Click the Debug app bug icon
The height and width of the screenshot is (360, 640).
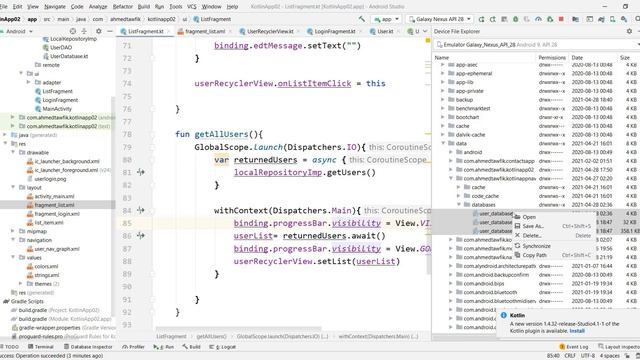516,19
